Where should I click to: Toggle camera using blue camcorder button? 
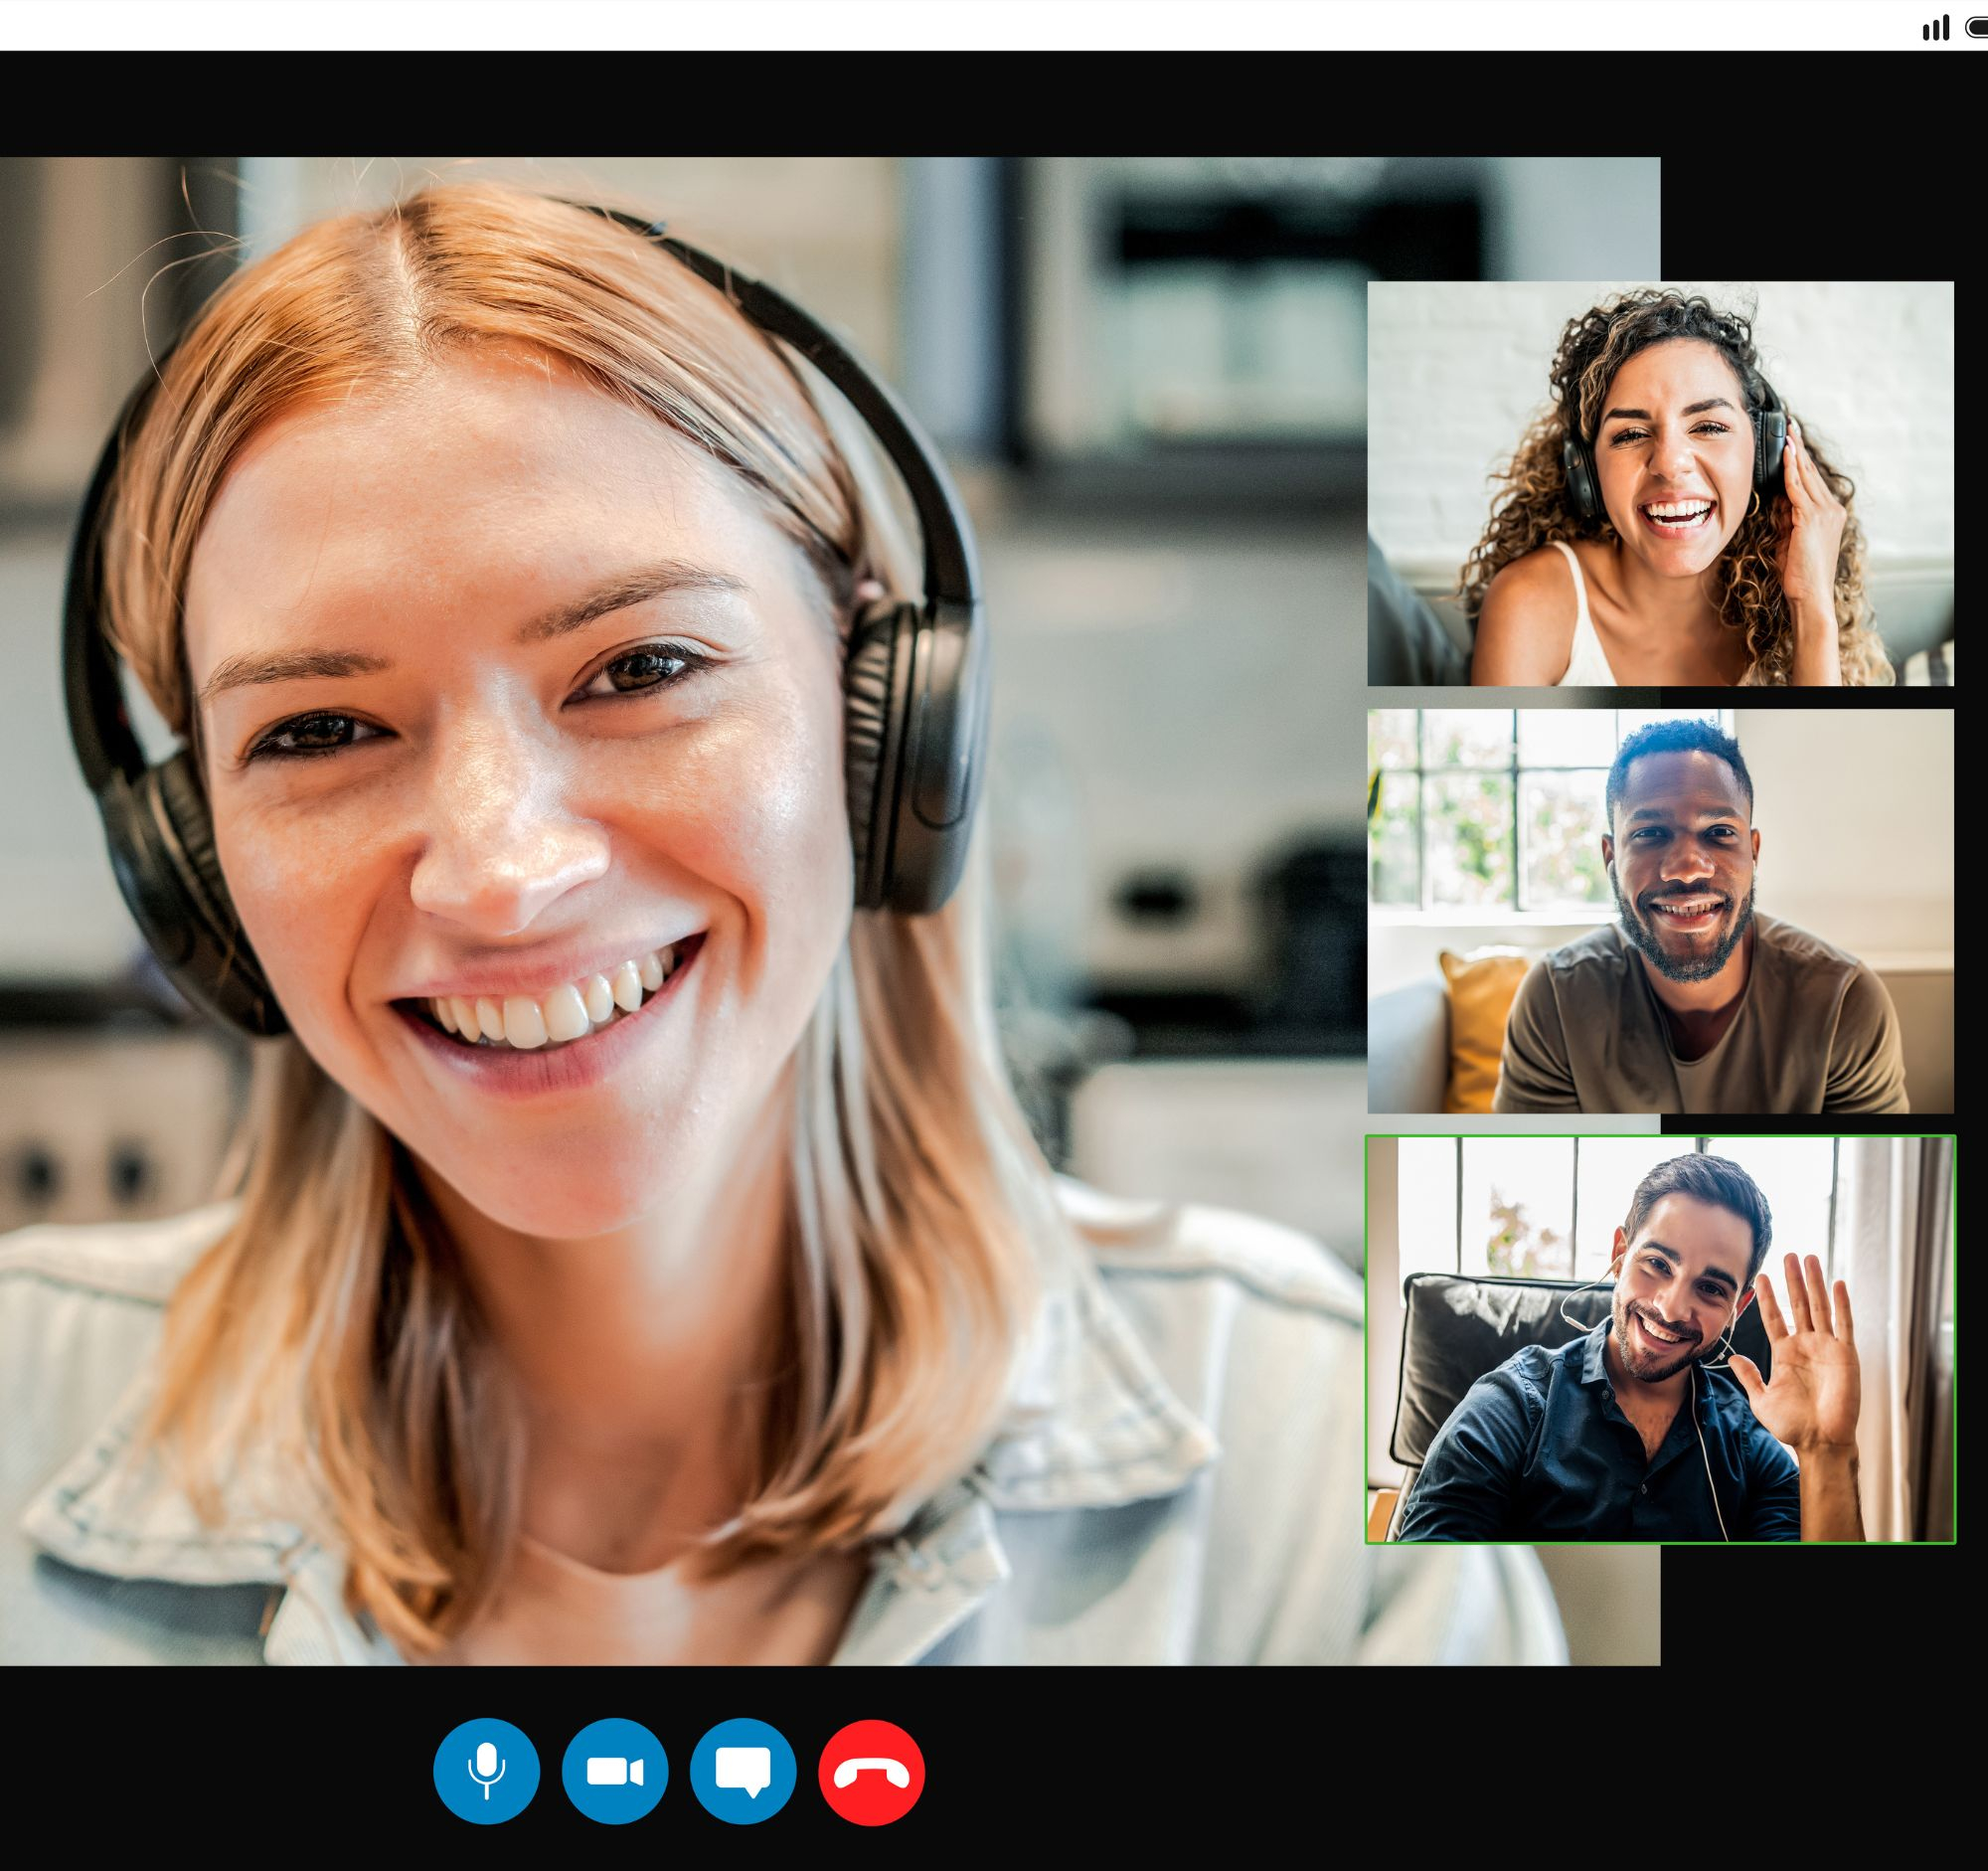pyautogui.click(x=614, y=1771)
